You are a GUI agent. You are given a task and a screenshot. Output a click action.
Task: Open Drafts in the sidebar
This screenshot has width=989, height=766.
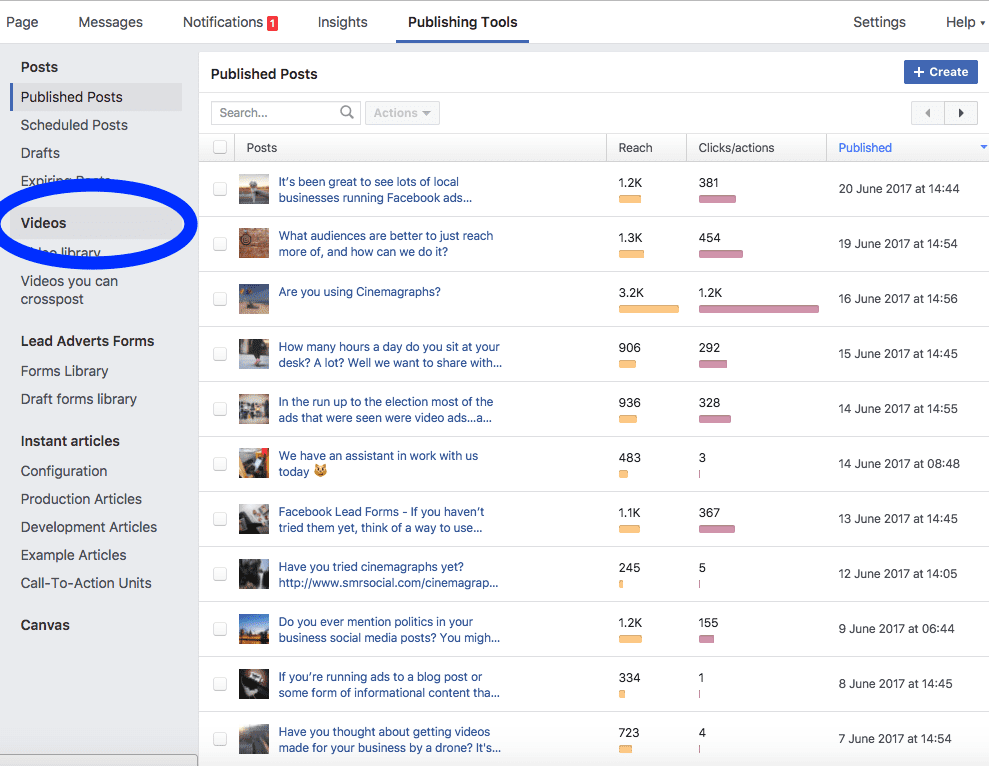(x=40, y=153)
